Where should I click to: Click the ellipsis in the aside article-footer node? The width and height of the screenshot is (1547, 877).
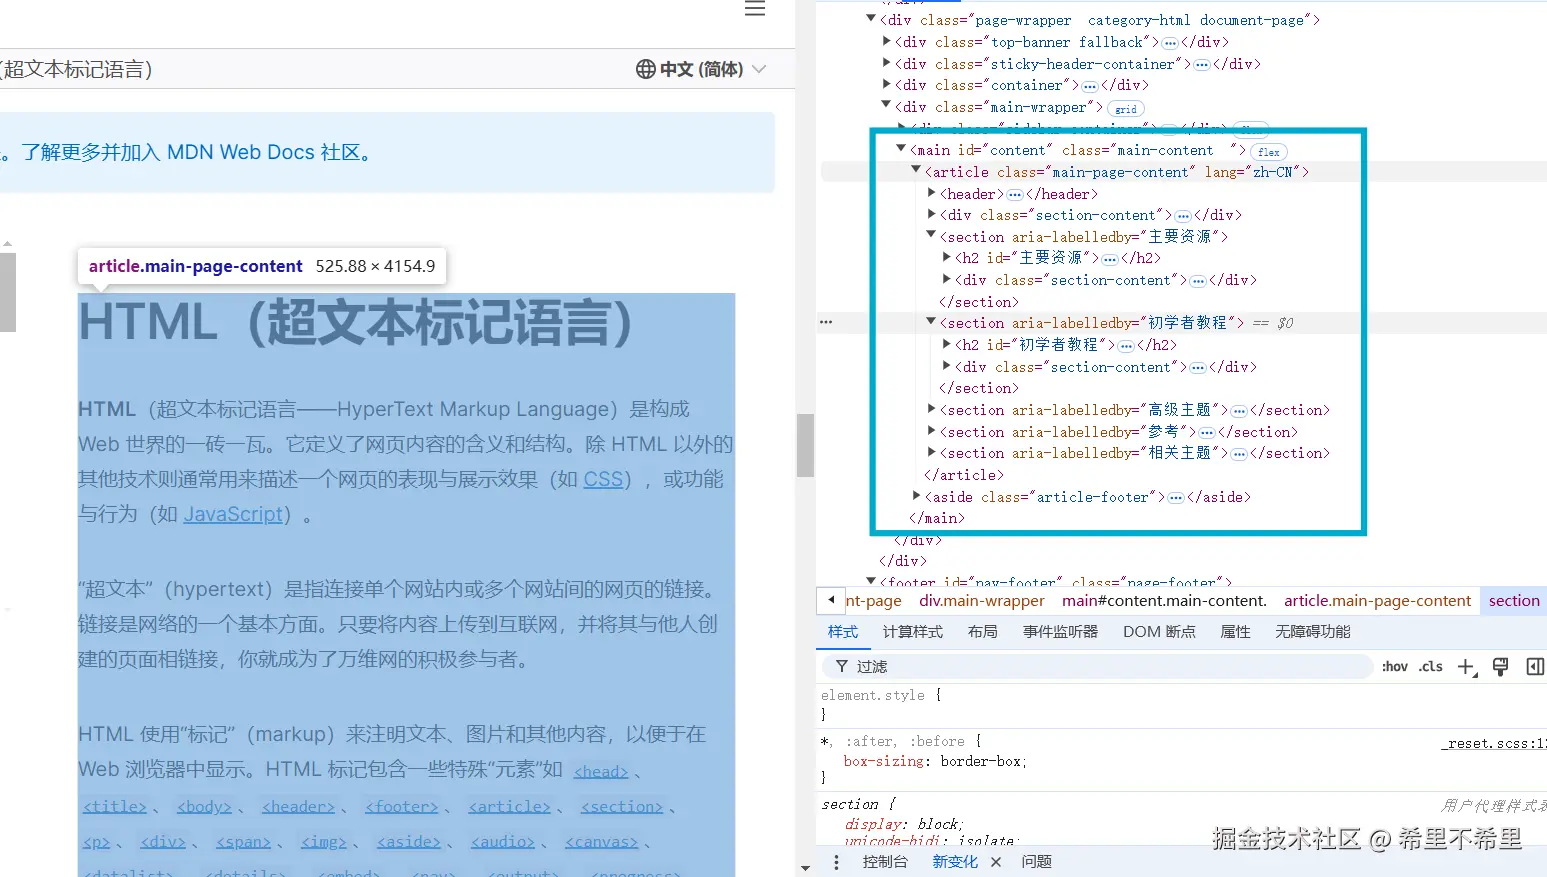coord(1176,498)
